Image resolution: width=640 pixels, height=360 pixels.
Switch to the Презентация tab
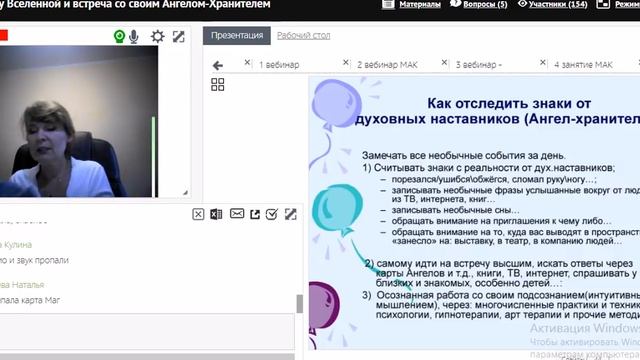(x=237, y=36)
